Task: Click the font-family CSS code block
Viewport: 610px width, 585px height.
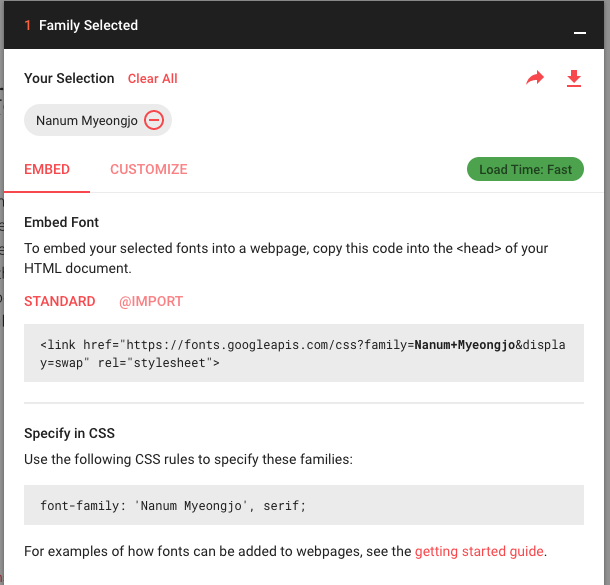Action: 304,505
